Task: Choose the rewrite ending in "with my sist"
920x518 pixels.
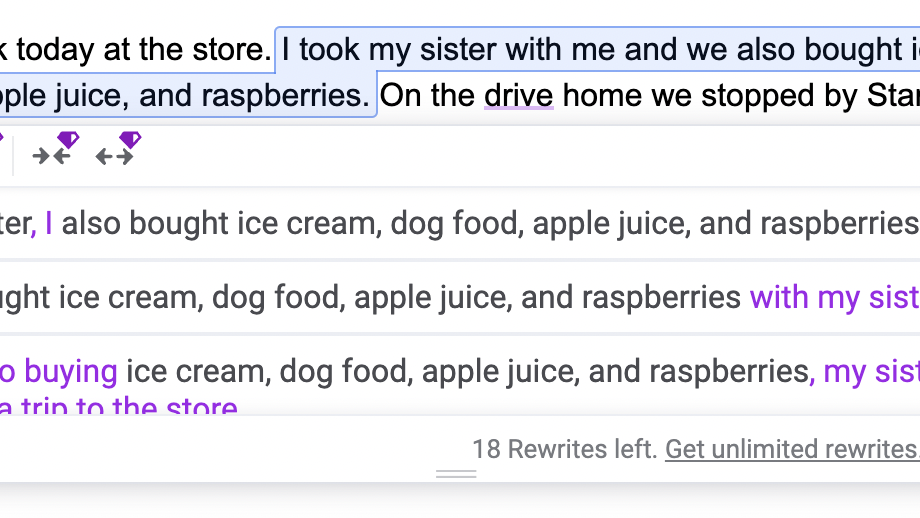Action: coord(460,297)
